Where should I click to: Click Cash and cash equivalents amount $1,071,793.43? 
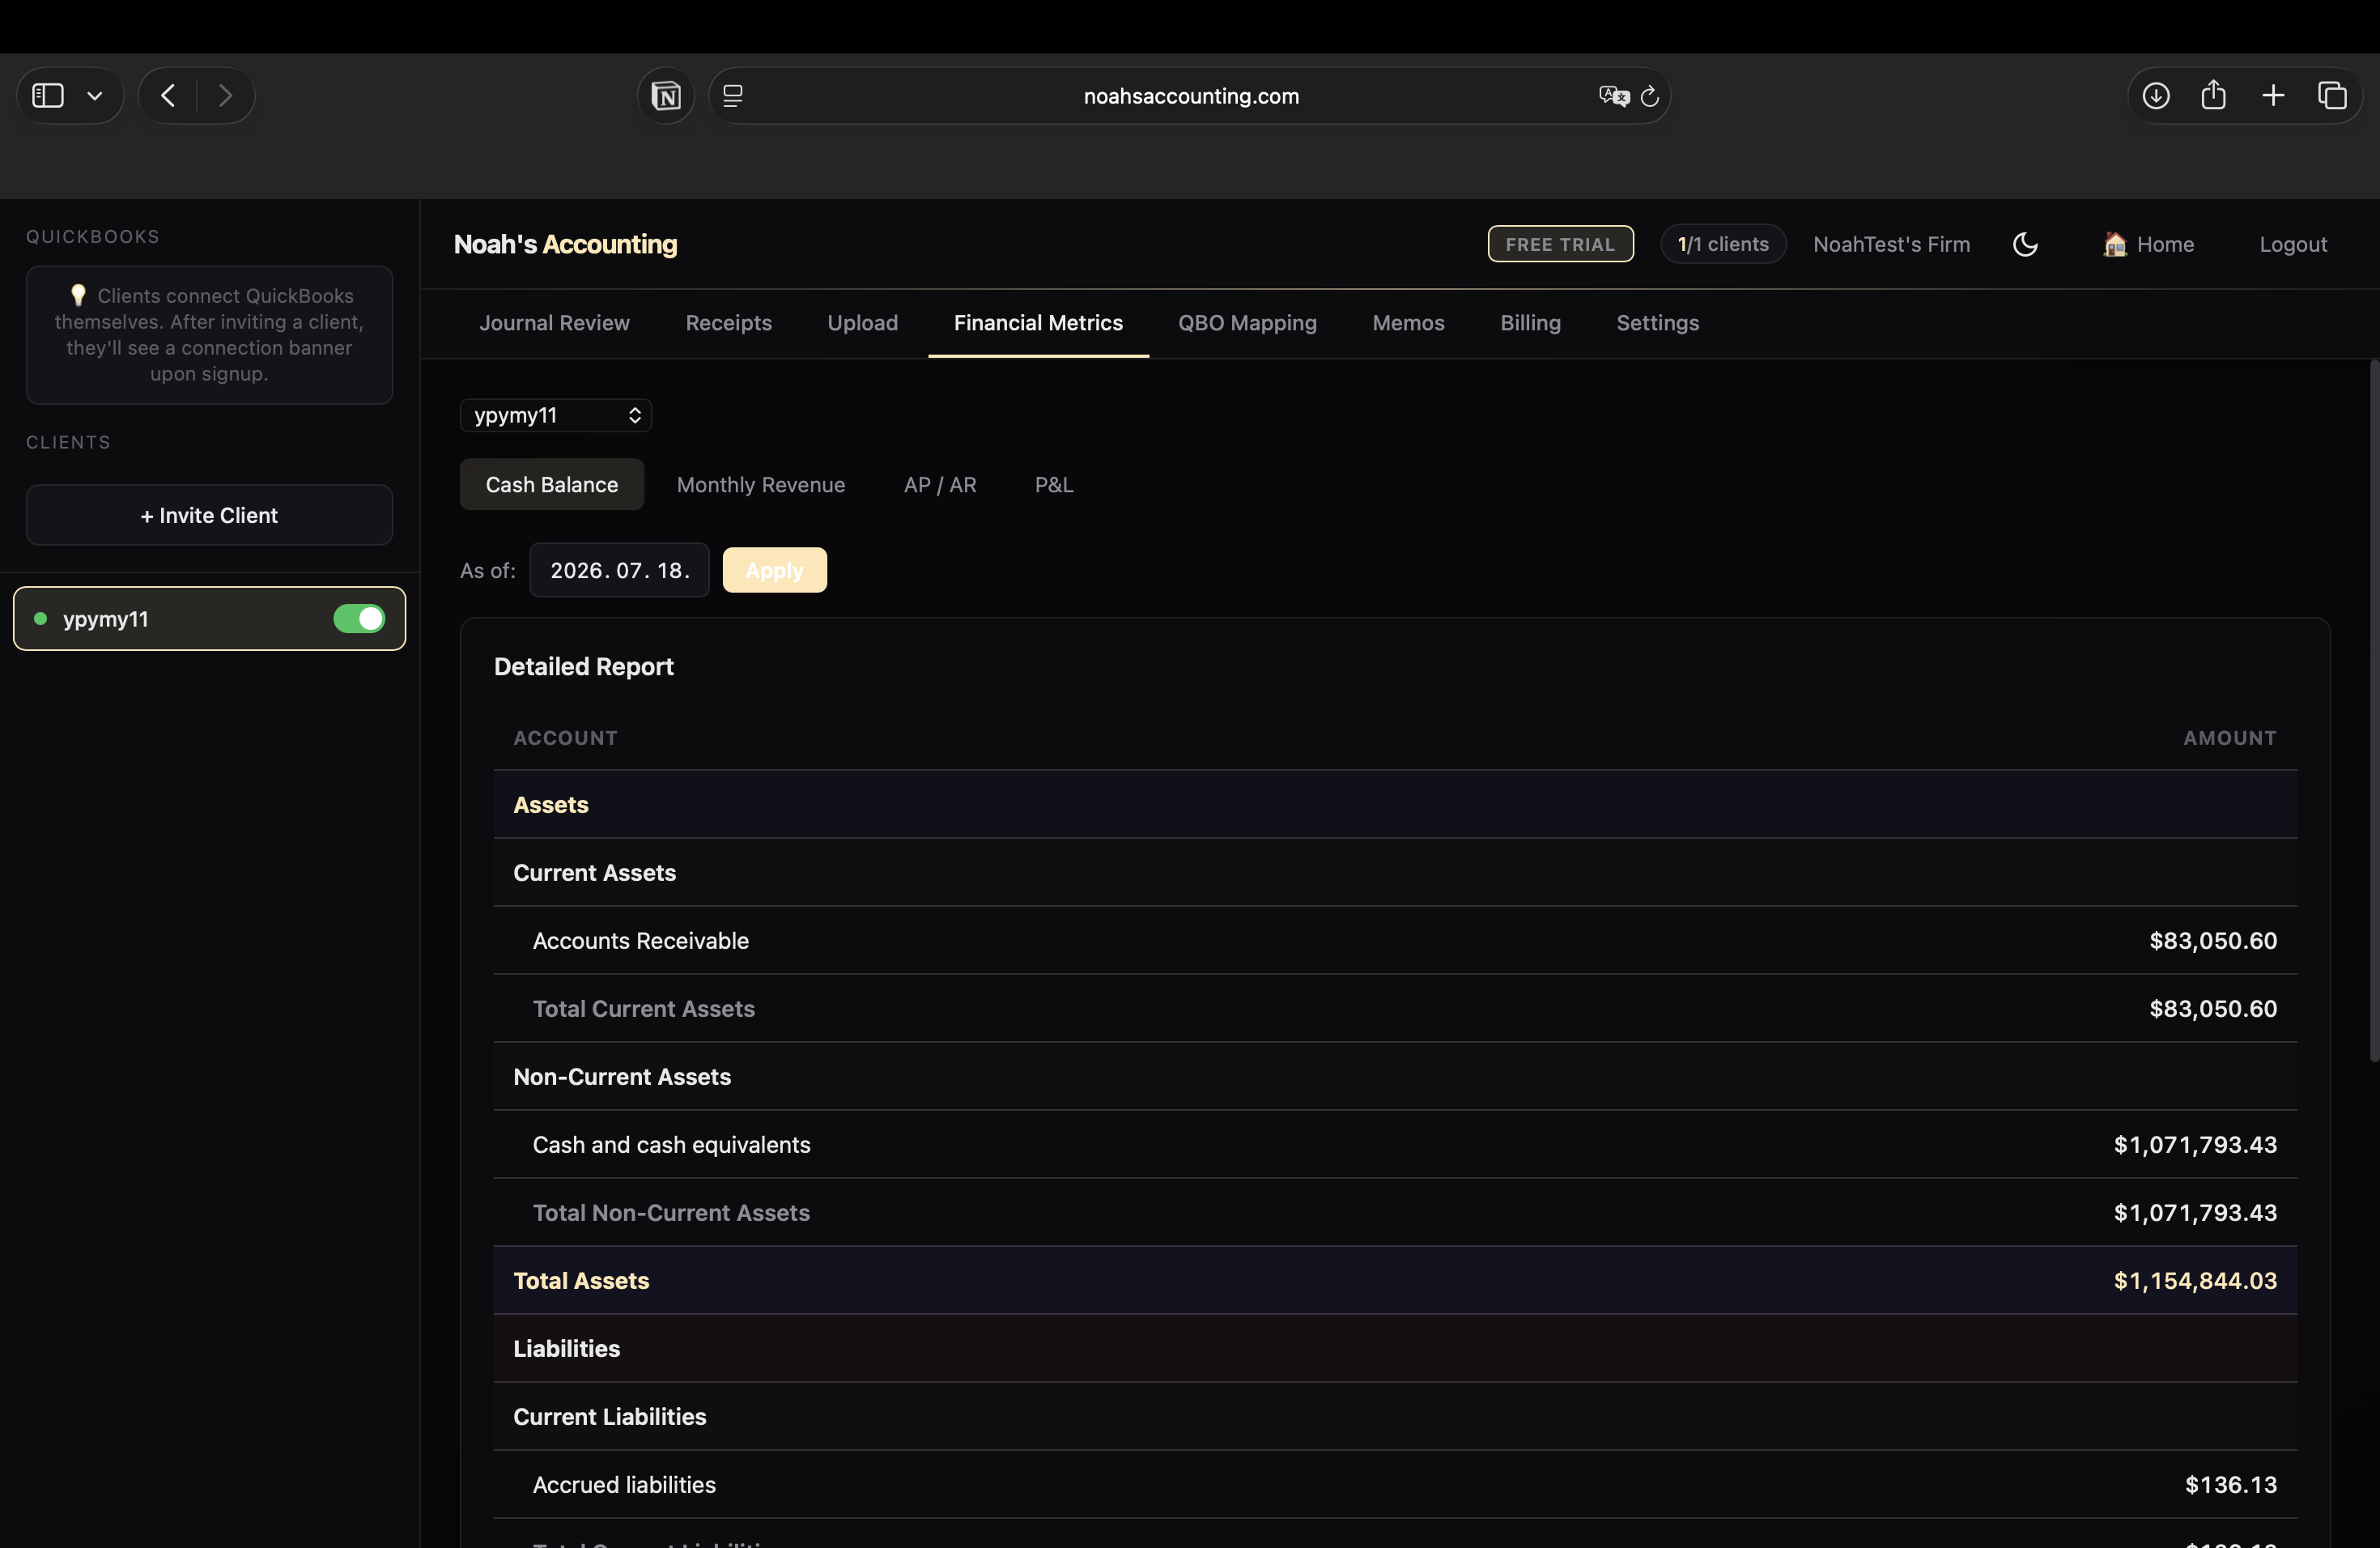2195,1144
